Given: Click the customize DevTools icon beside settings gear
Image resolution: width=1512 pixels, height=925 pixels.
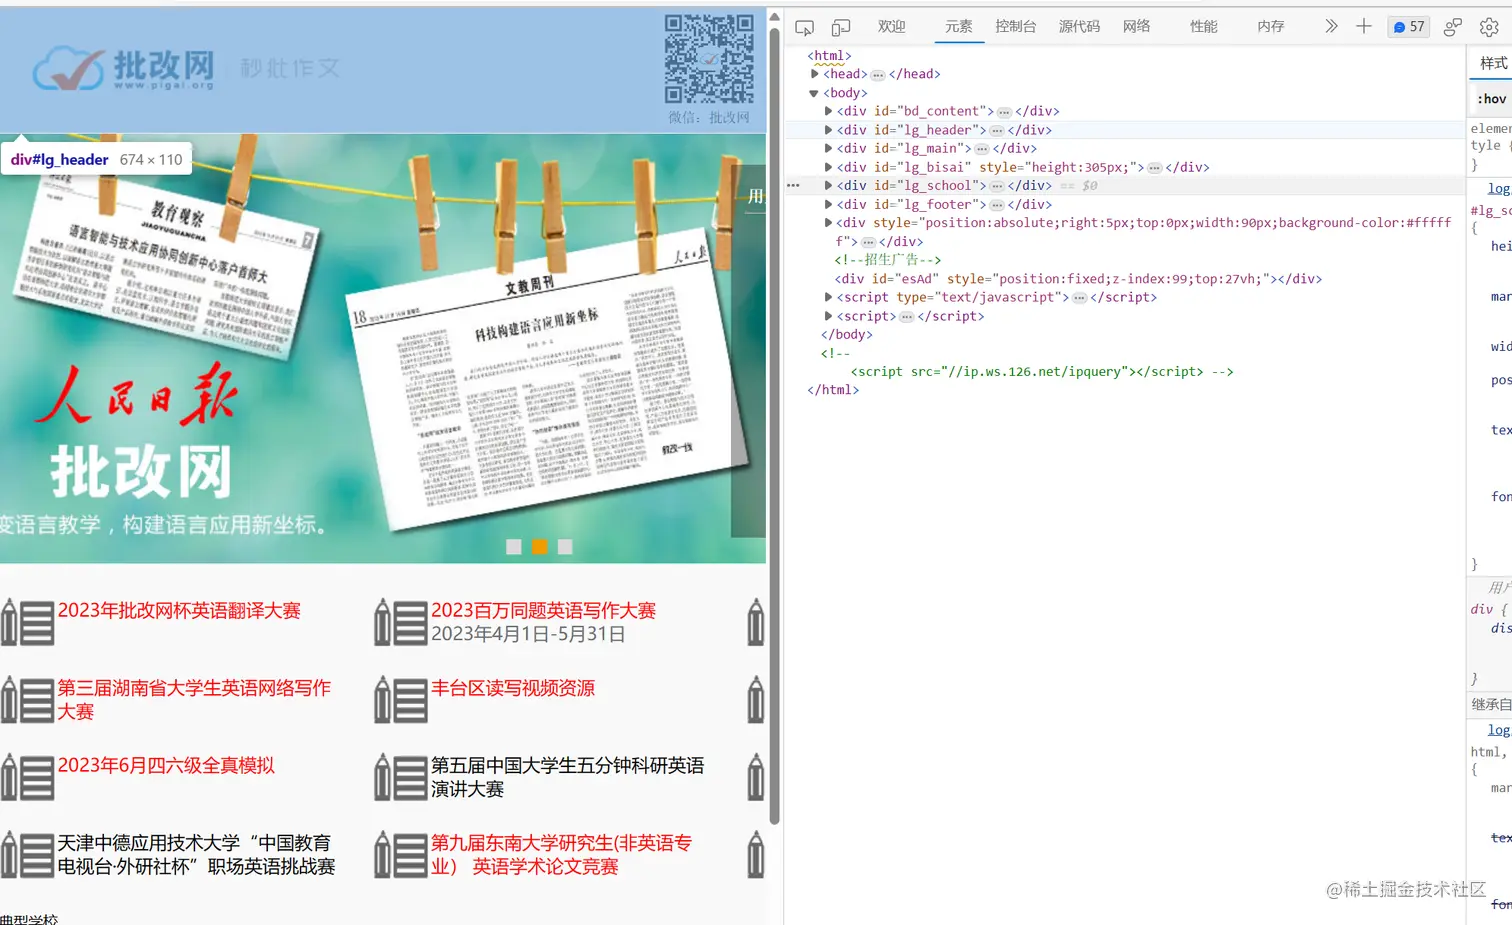Looking at the screenshot, I should (1453, 27).
